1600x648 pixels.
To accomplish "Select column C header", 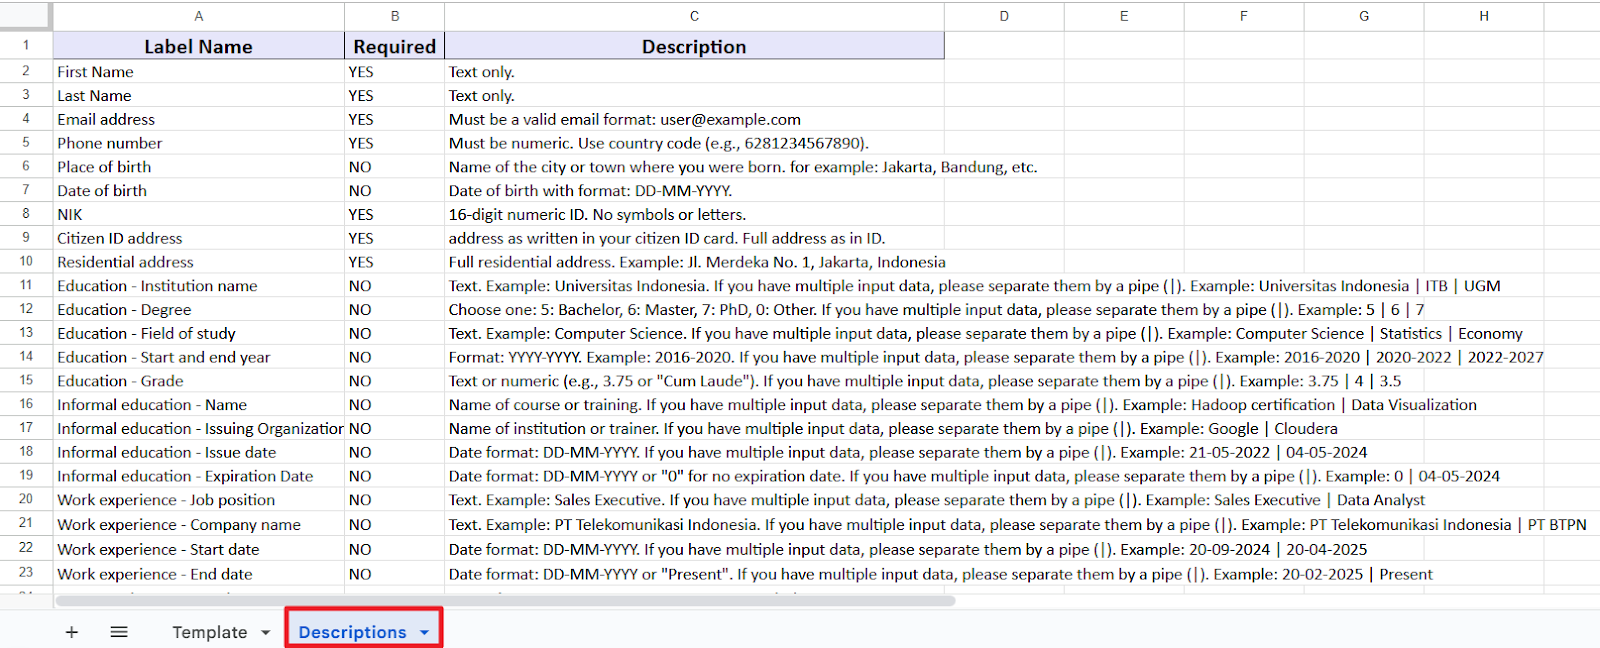I will coord(694,16).
